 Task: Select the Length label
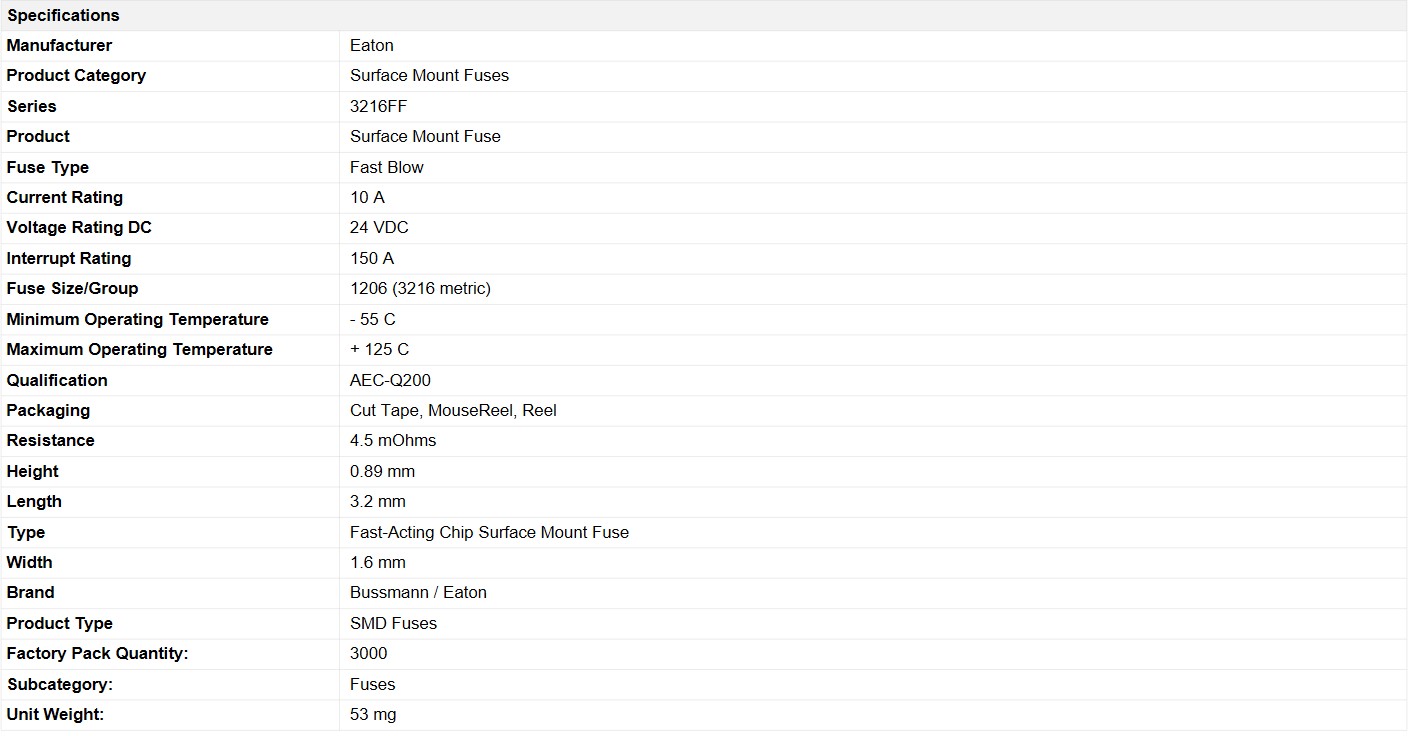point(34,501)
